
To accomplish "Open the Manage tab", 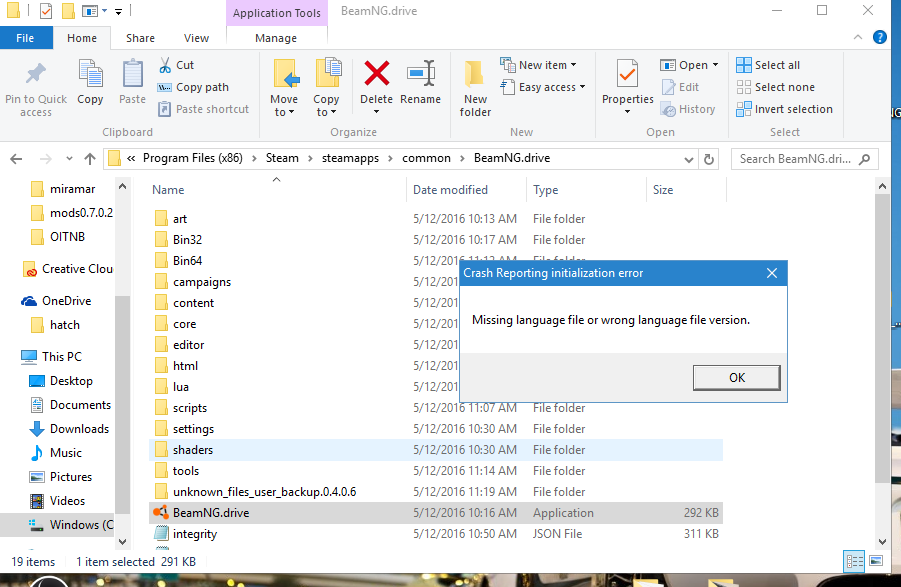I will pos(276,38).
